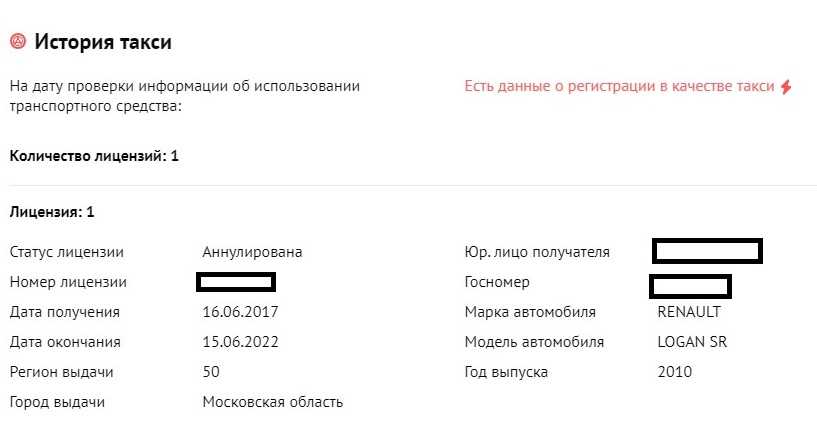817x435 pixels.
Task: Click the "Юр. лицо получателя" label
Action: click(537, 252)
